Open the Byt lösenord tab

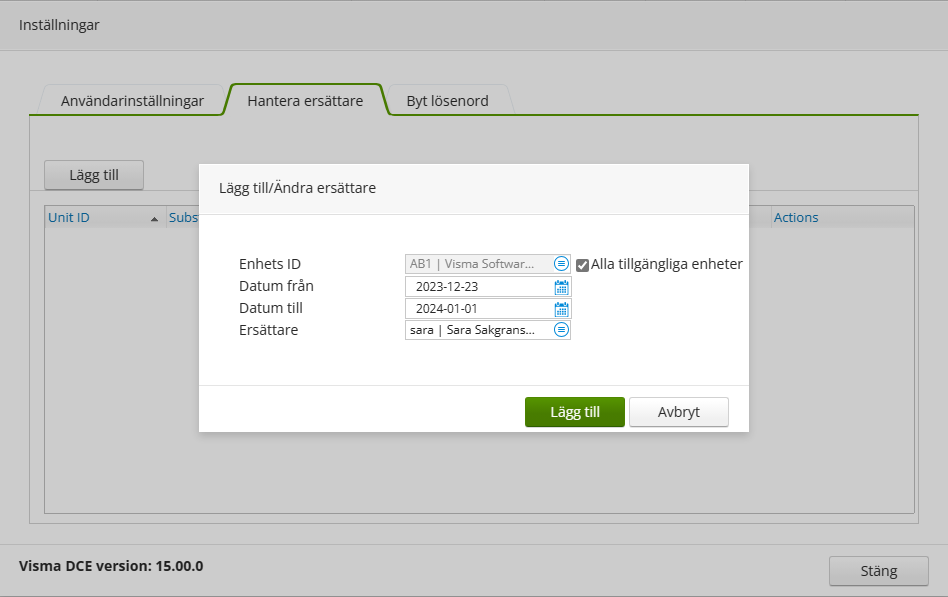(x=447, y=100)
